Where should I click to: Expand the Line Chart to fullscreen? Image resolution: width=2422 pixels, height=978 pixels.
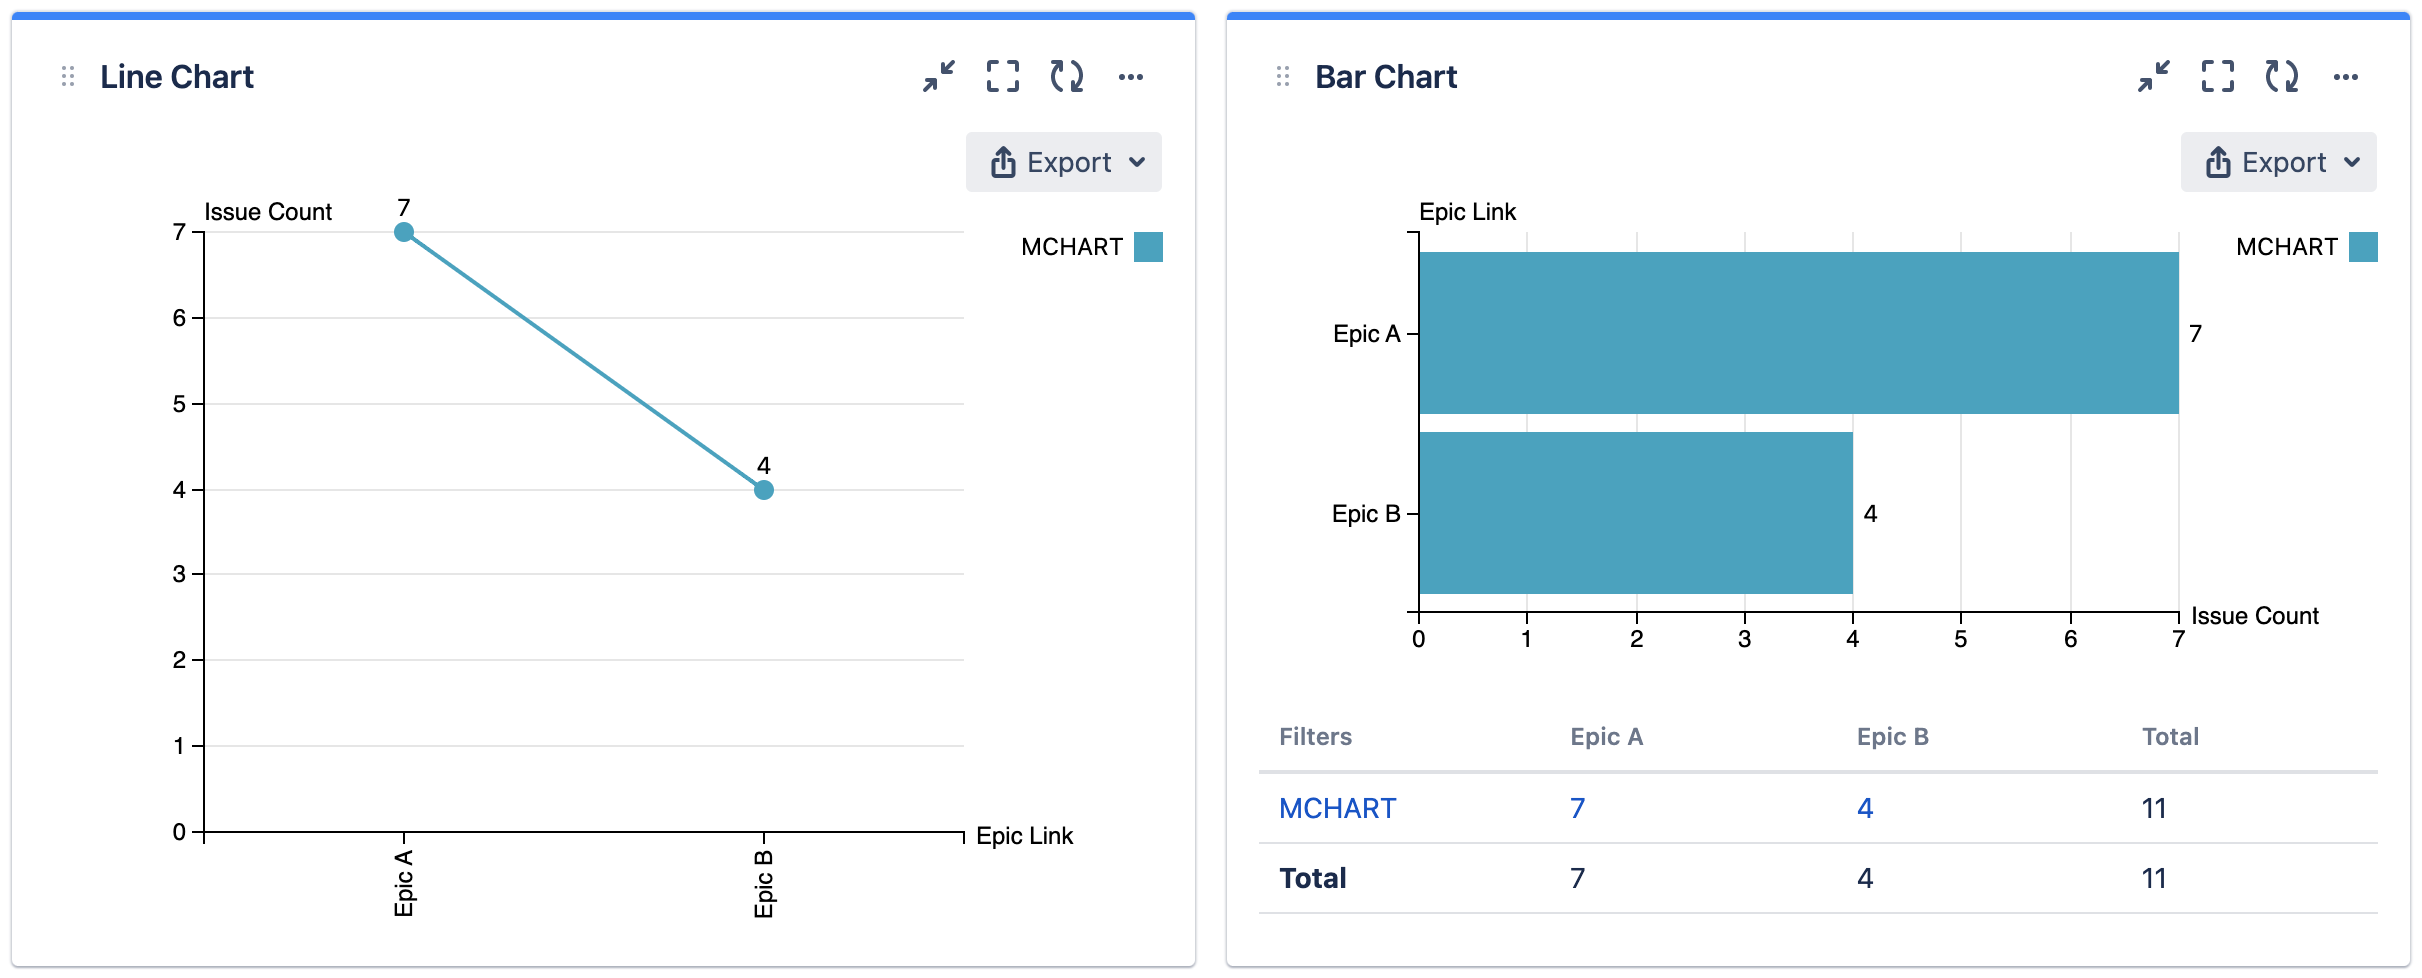click(1002, 76)
